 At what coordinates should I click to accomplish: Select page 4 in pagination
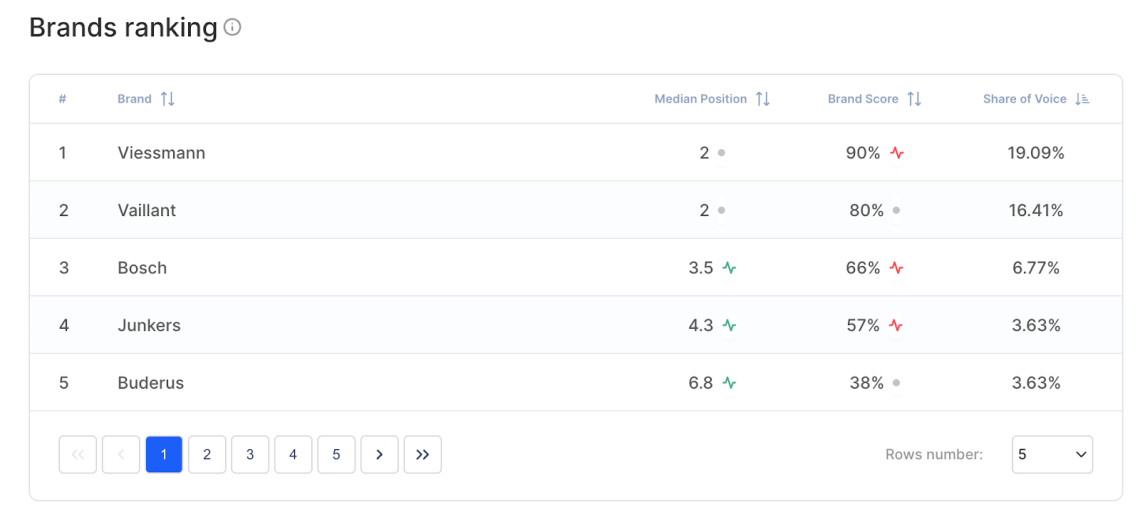pyautogui.click(x=293, y=454)
